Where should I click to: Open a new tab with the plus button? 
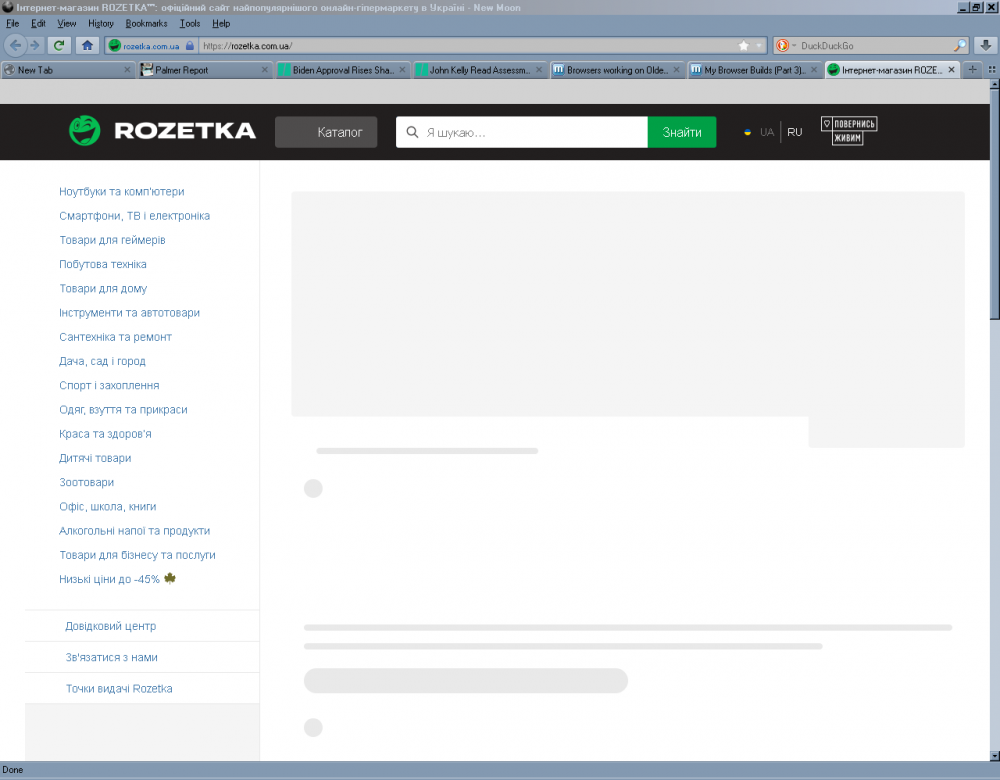(973, 70)
